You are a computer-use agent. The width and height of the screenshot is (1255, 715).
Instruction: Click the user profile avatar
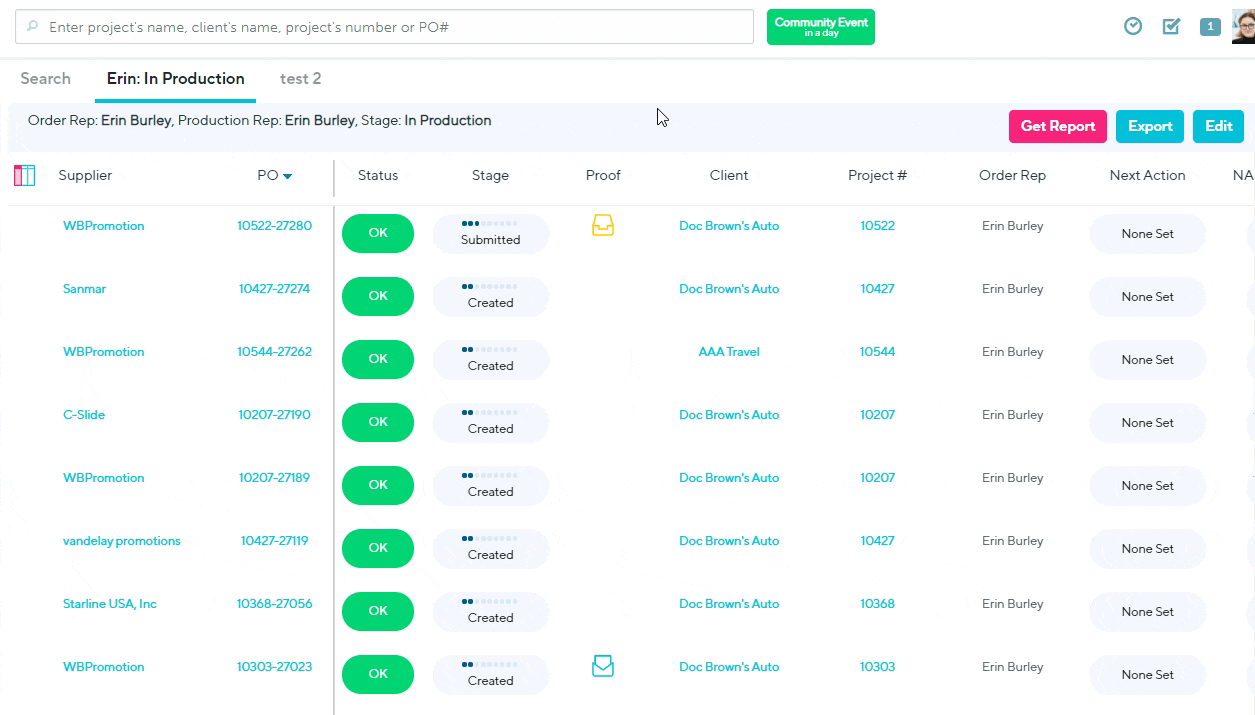[x=1242, y=27]
